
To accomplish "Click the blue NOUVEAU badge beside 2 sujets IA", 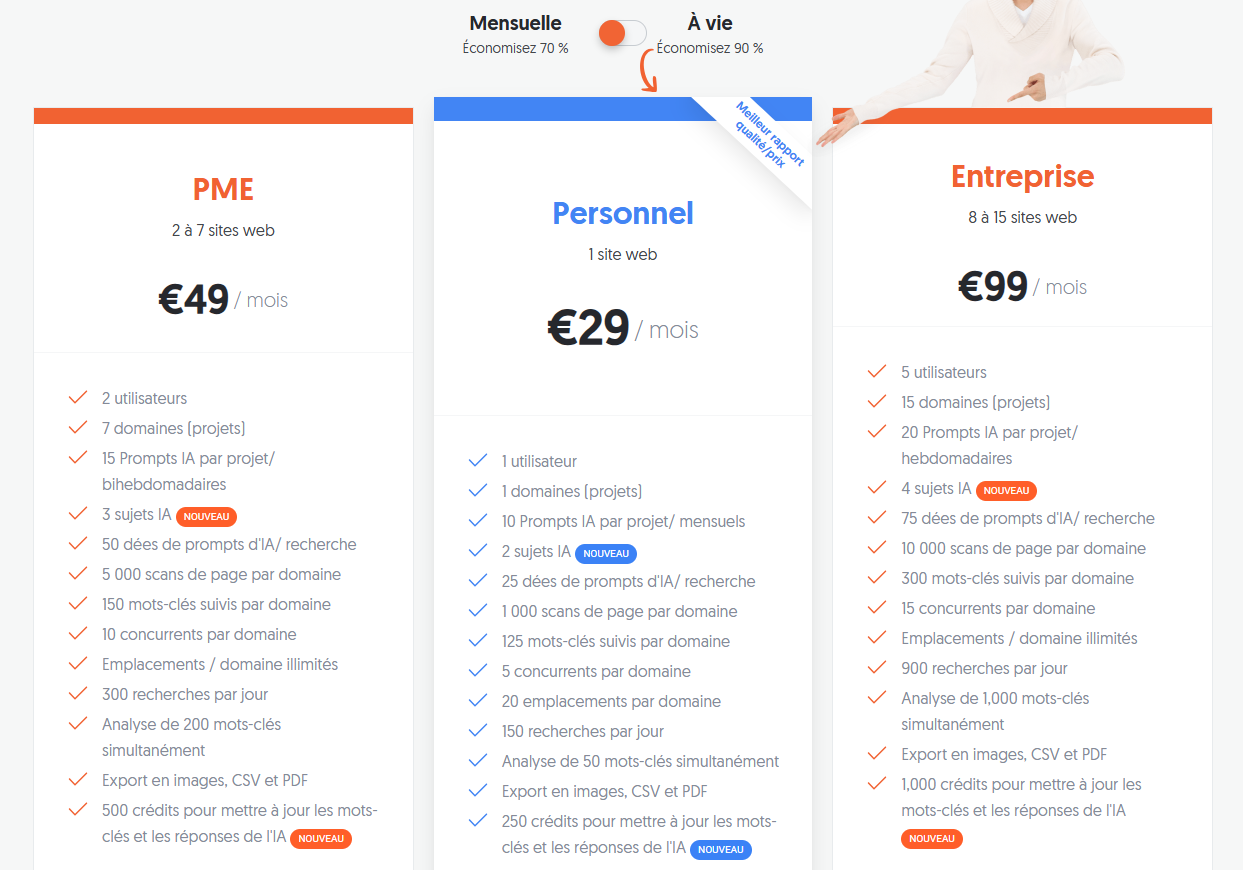I will point(606,554).
